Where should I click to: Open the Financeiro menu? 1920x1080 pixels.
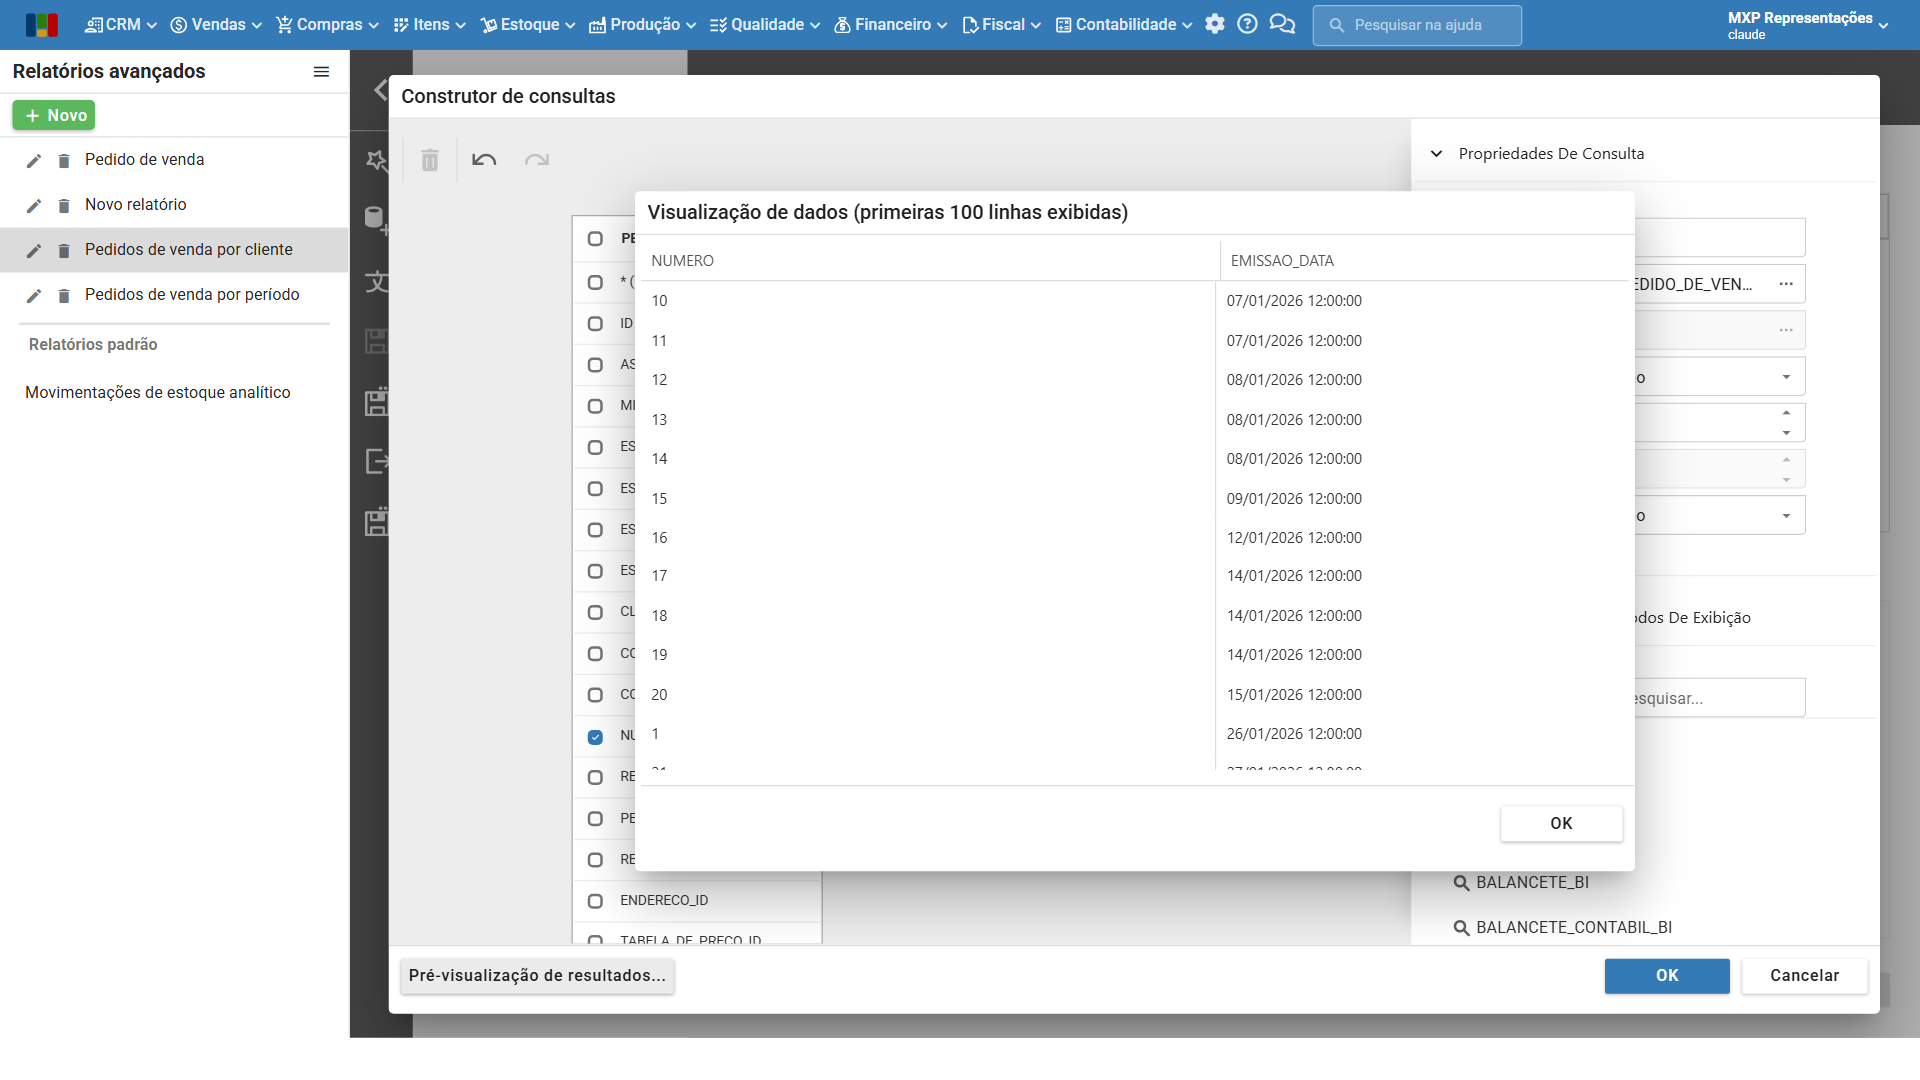click(891, 25)
